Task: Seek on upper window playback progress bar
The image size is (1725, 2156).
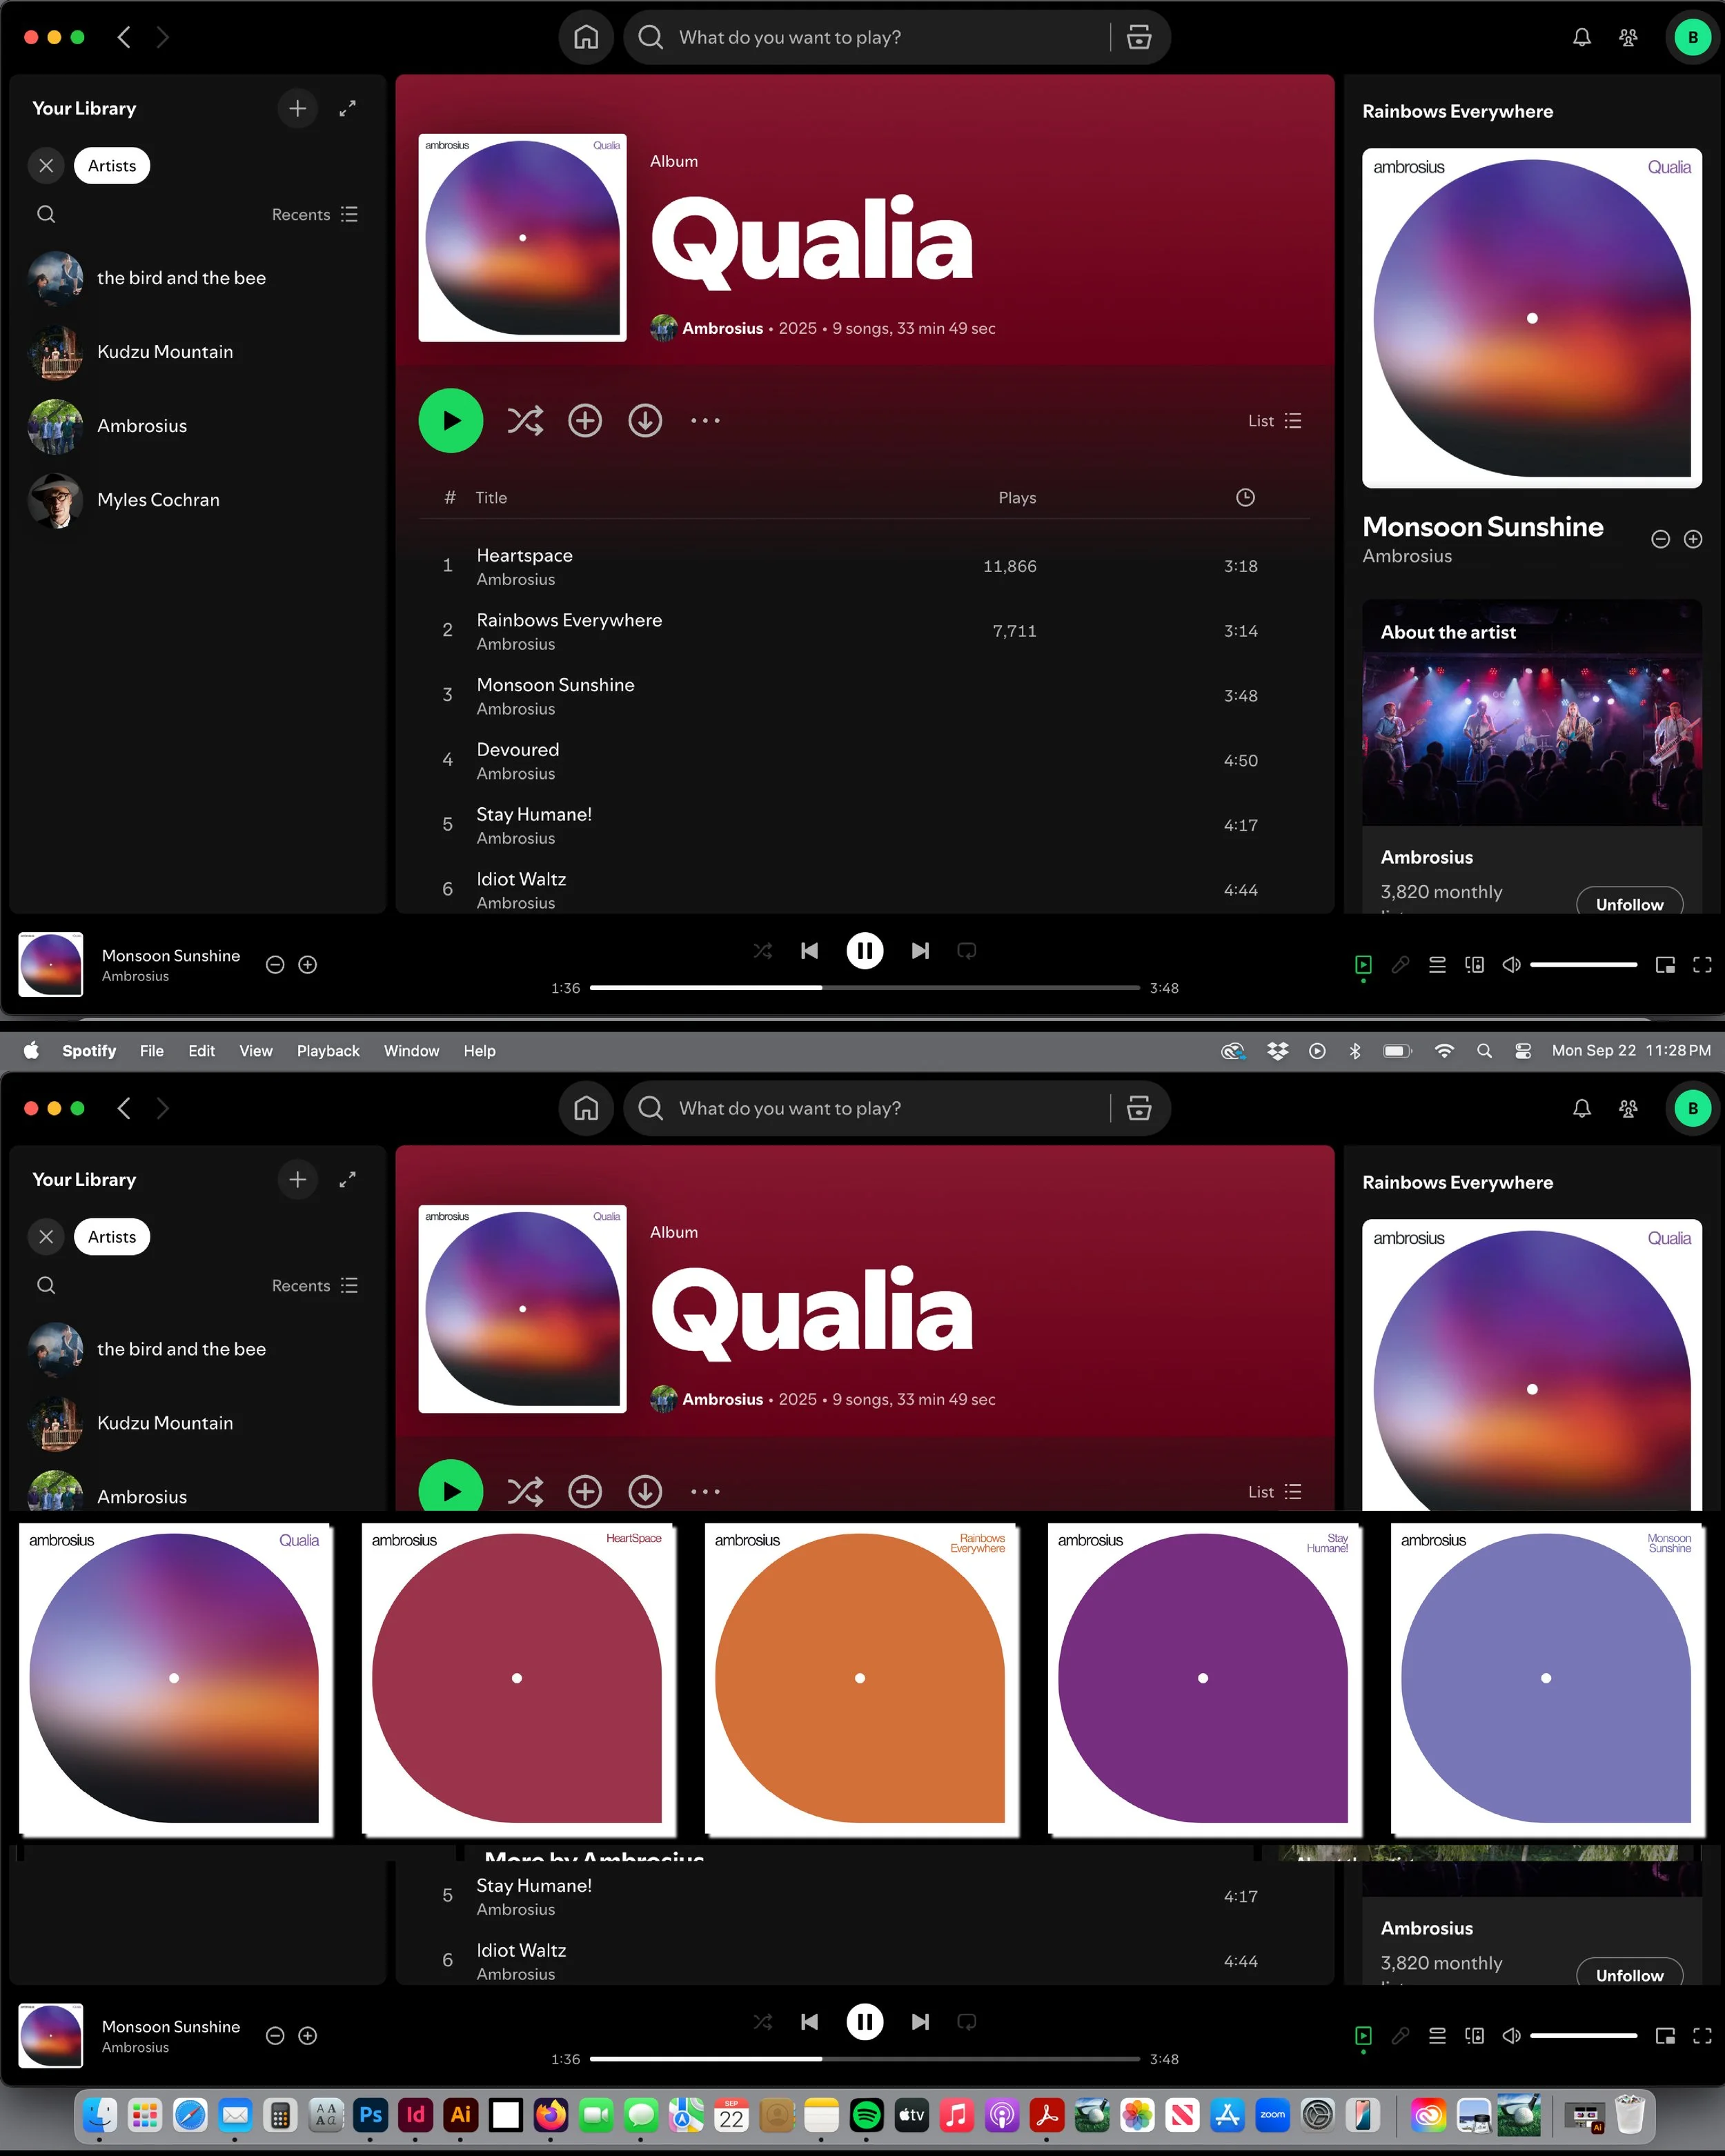Action: tap(865, 988)
